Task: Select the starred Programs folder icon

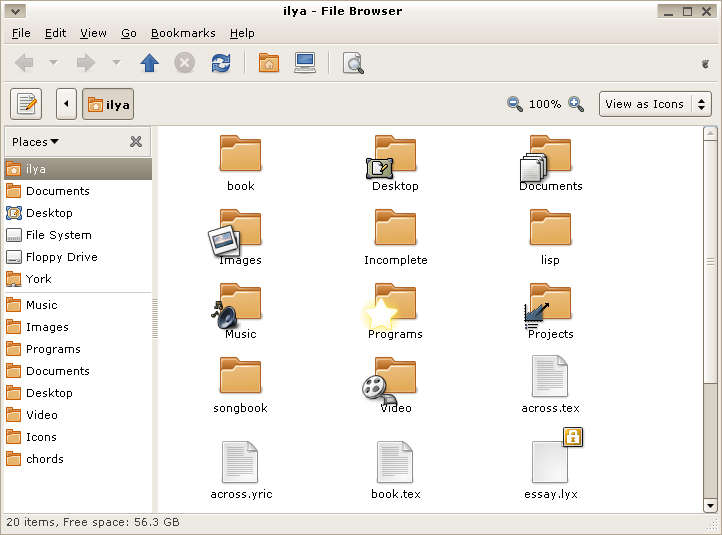Action: point(391,307)
